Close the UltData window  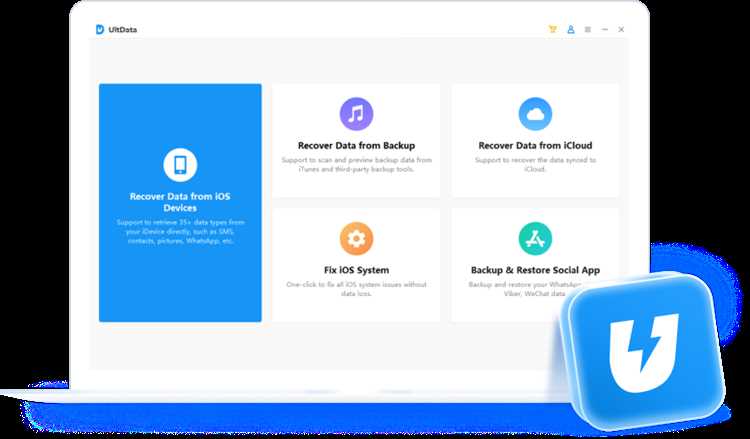coord(621,29)
